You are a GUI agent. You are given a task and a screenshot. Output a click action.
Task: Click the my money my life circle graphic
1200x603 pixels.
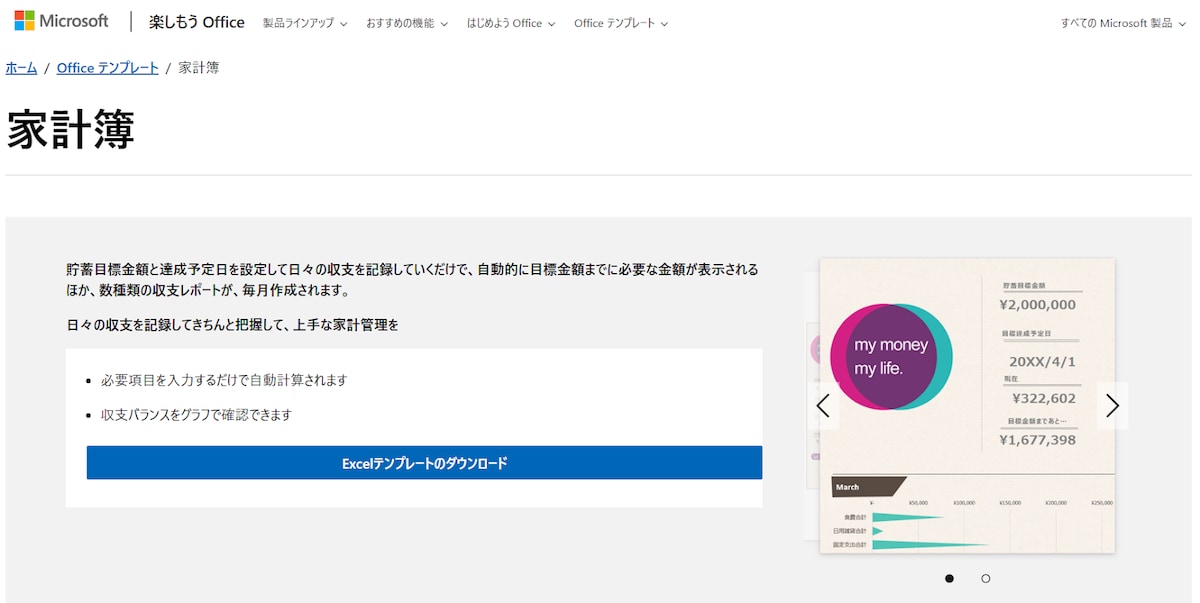point(890,356)
